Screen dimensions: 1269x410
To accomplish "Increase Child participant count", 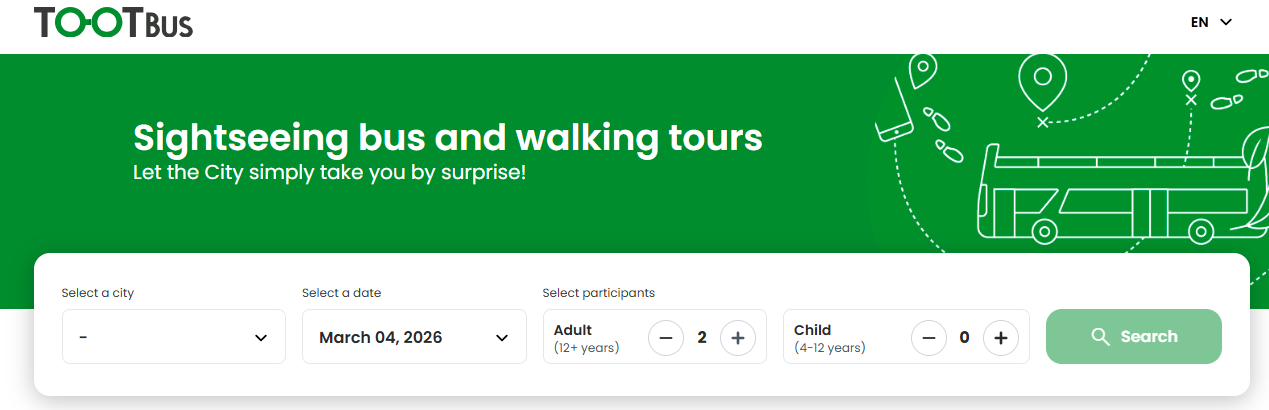I will [x=1001, y=338].
